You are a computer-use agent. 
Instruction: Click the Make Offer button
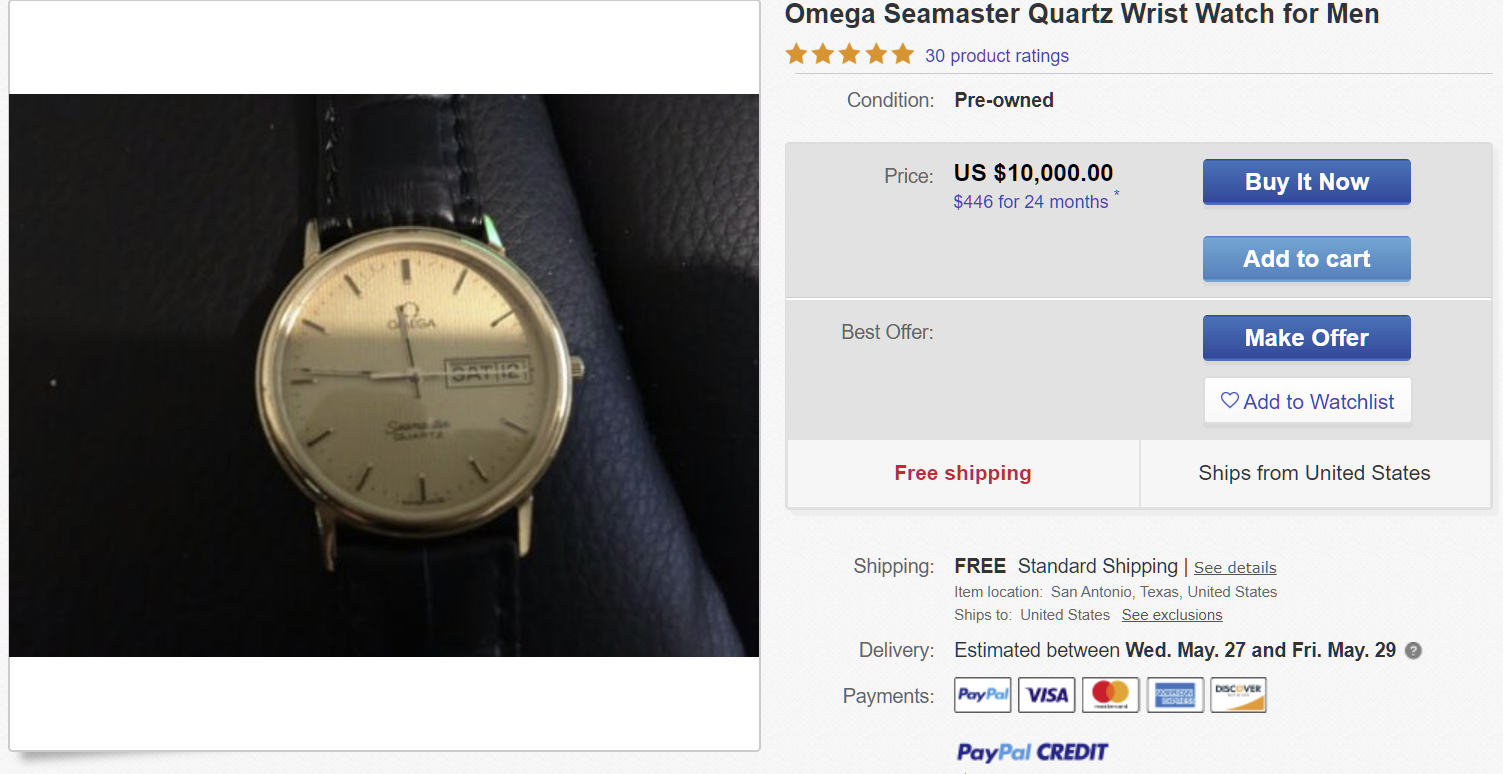pyautogui.click(x=1306, y=338)
